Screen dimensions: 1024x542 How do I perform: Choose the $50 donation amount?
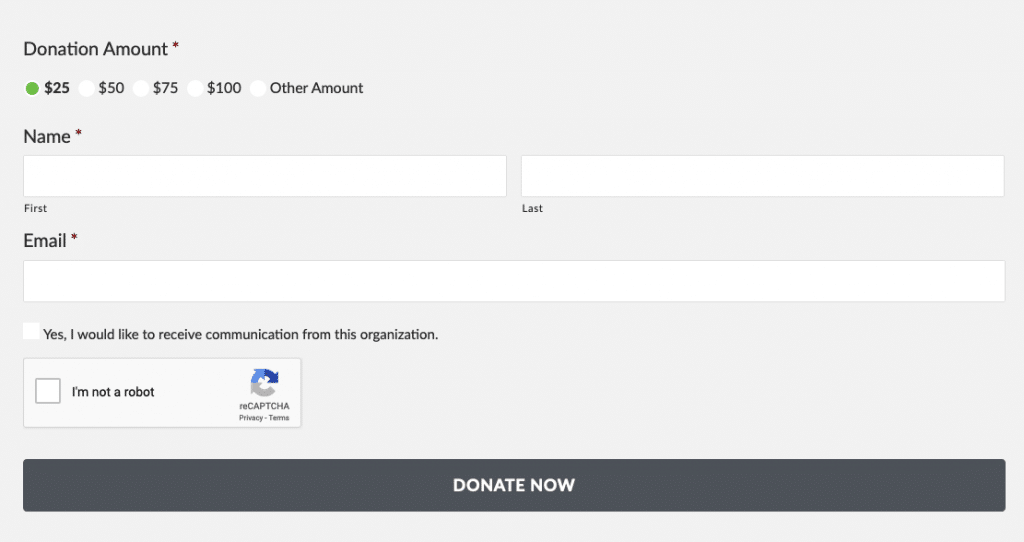pos(86,88)
